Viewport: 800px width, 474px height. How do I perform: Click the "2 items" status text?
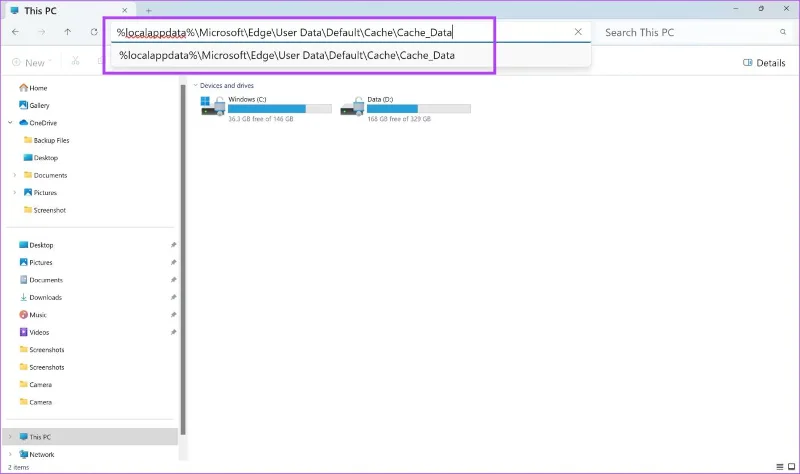click(x=18, y=467)
